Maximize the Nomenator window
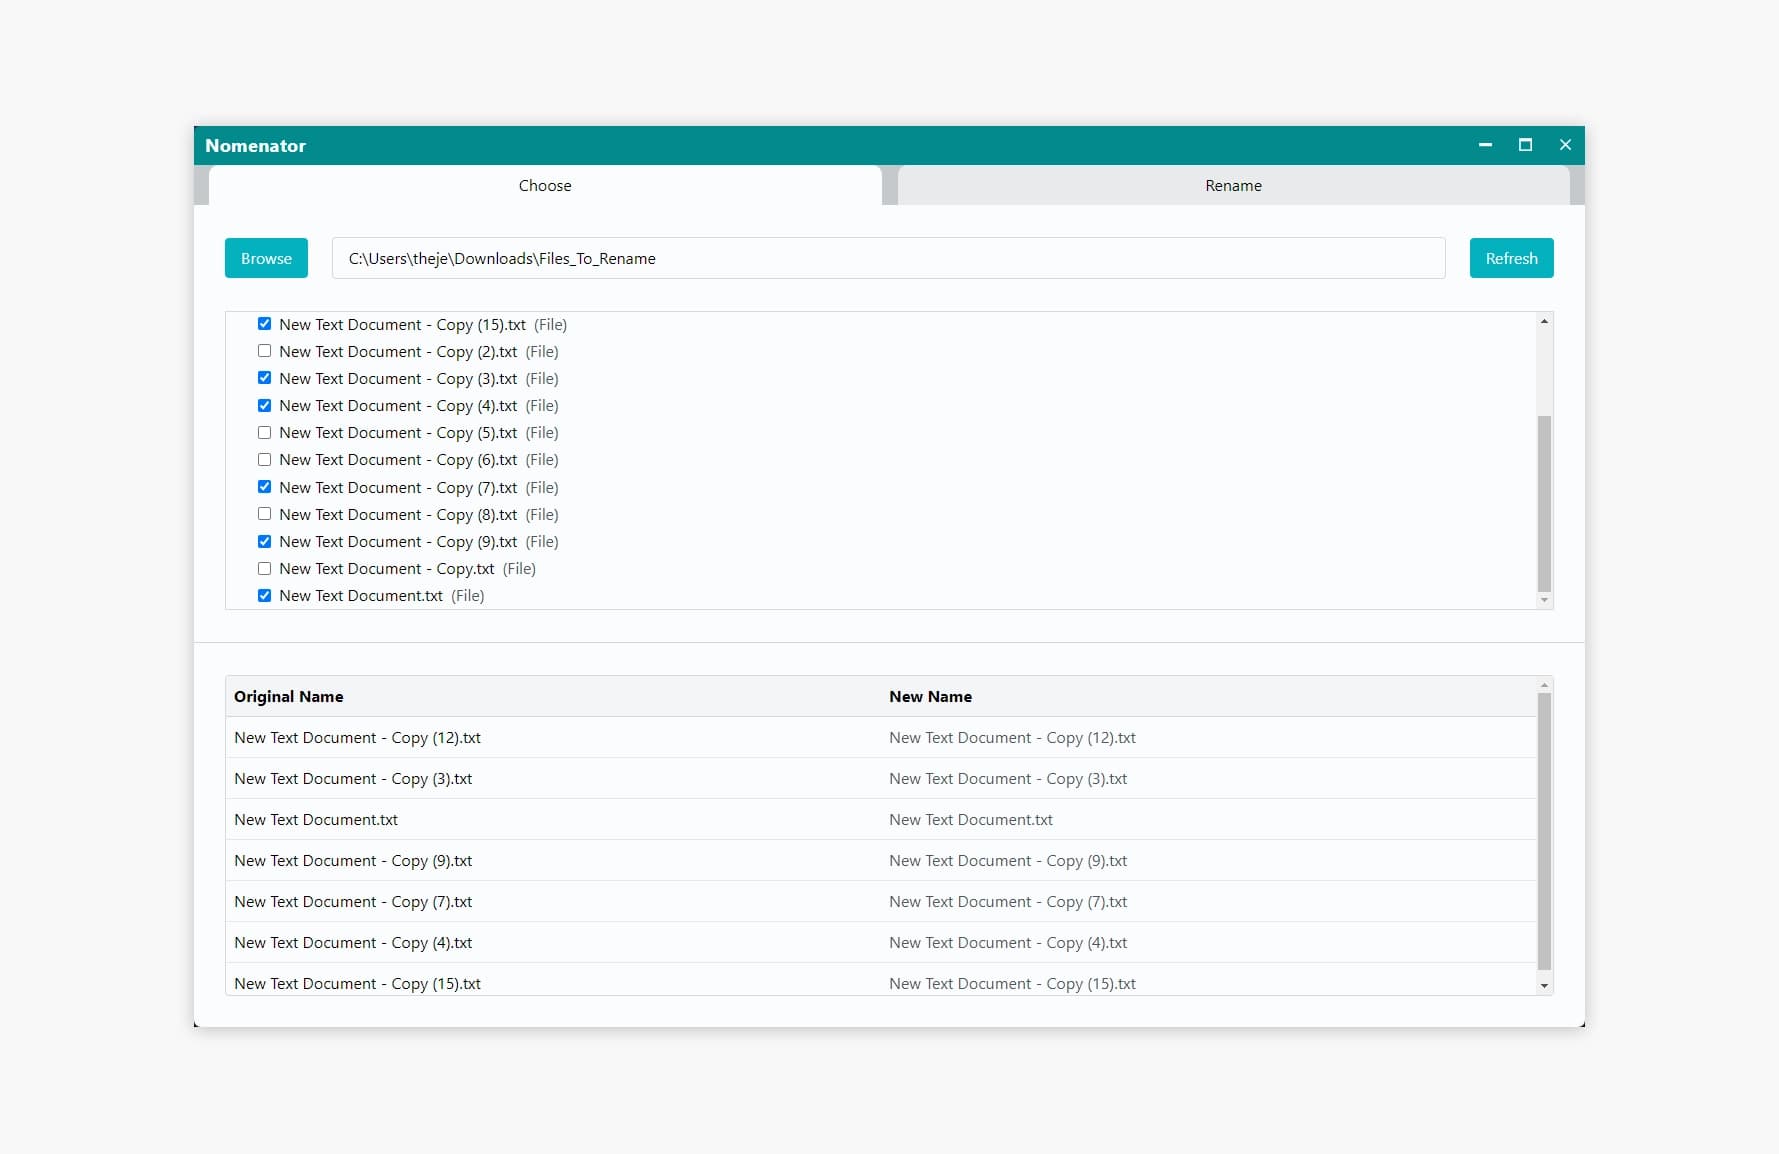1779x1154 pixels. (1525, 145)
